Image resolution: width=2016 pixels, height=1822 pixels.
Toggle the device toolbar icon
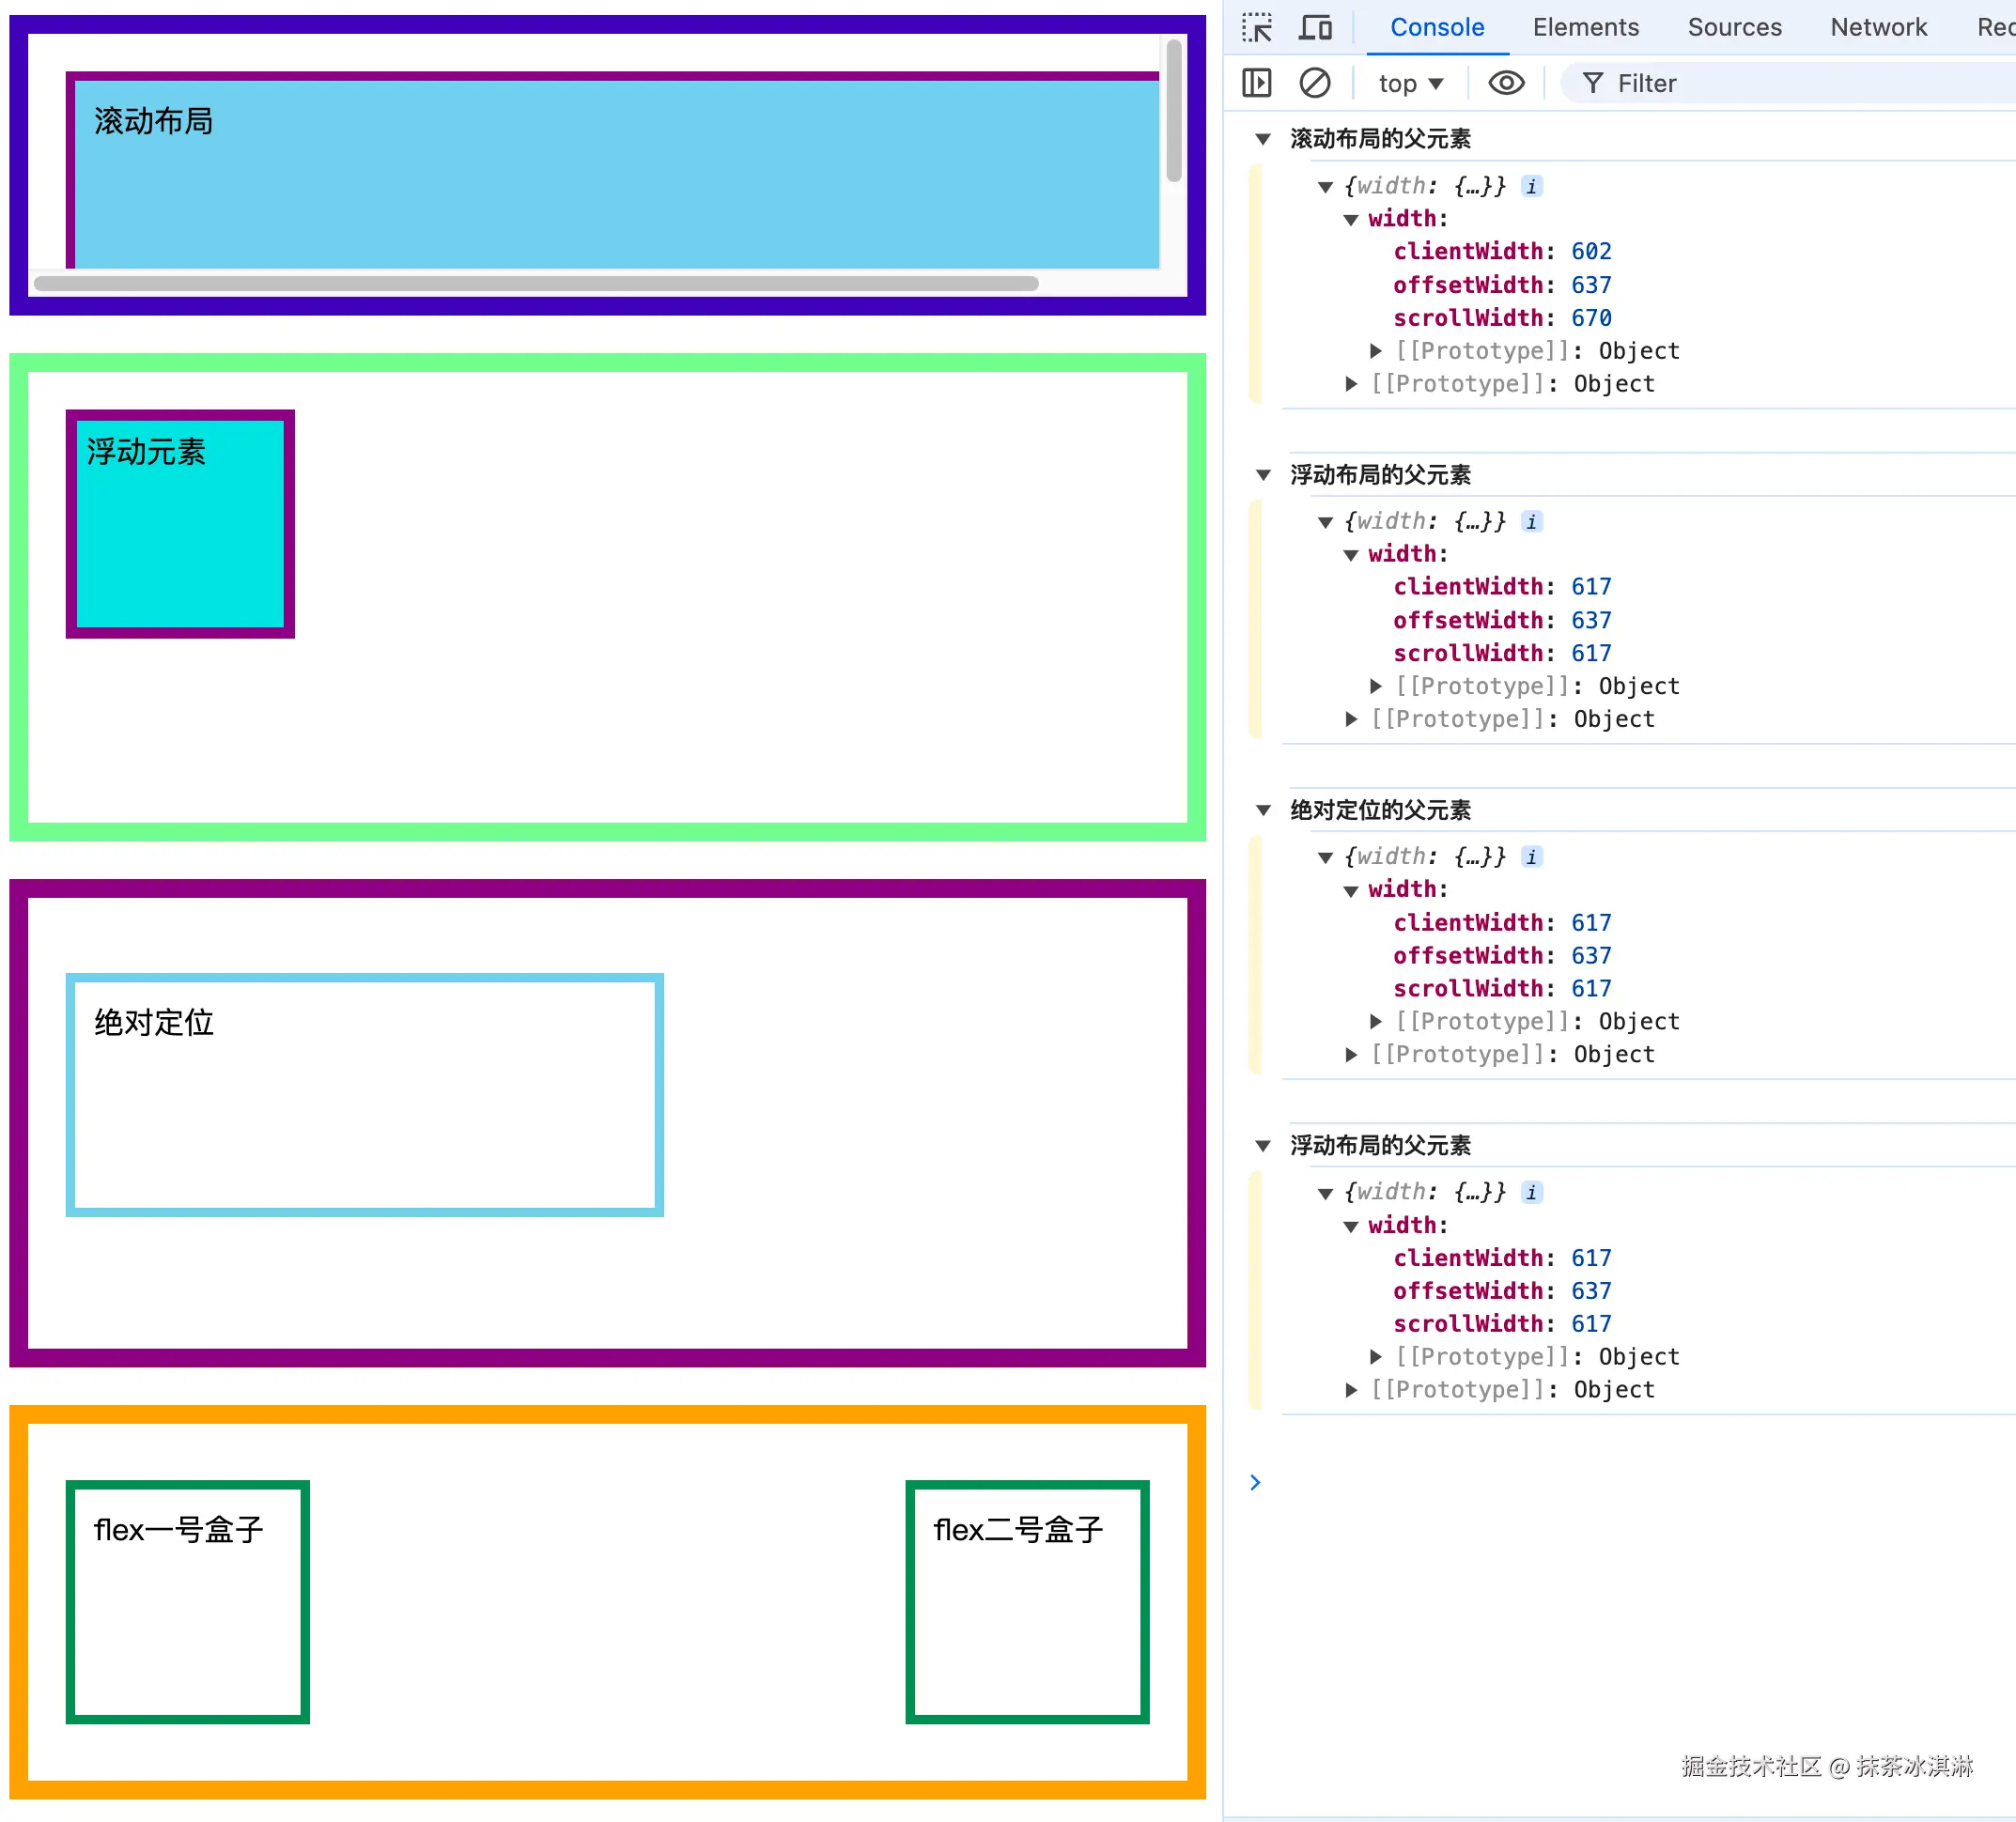click(1315, 27)
